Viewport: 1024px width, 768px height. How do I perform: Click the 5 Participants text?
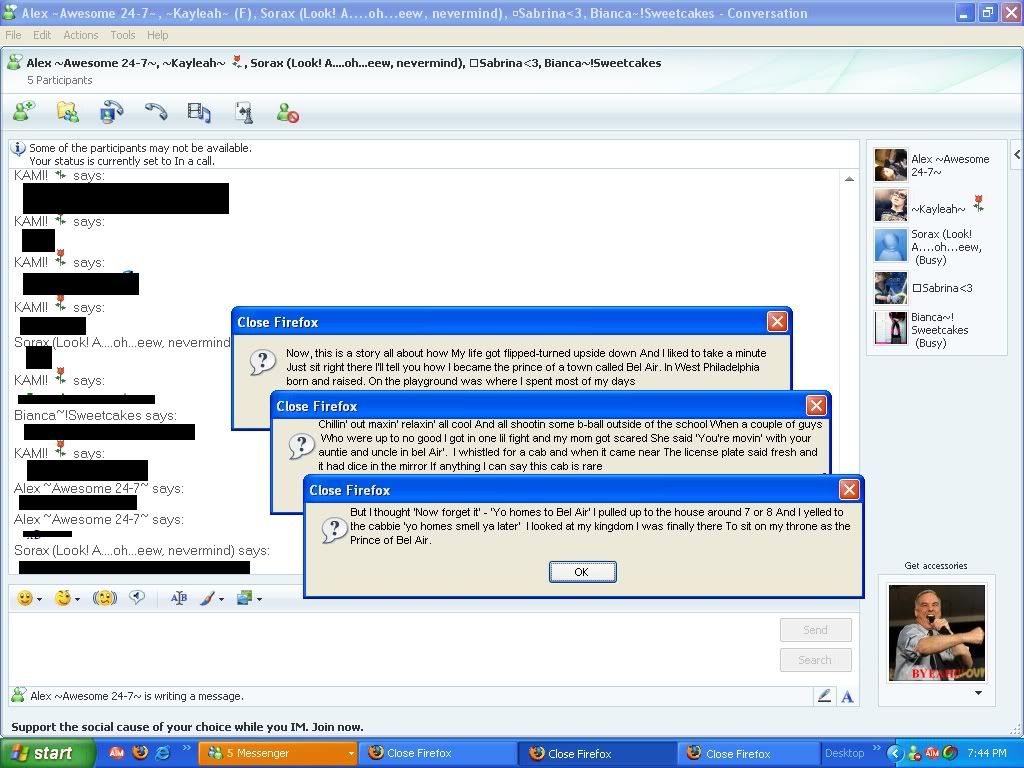point(59,80)
